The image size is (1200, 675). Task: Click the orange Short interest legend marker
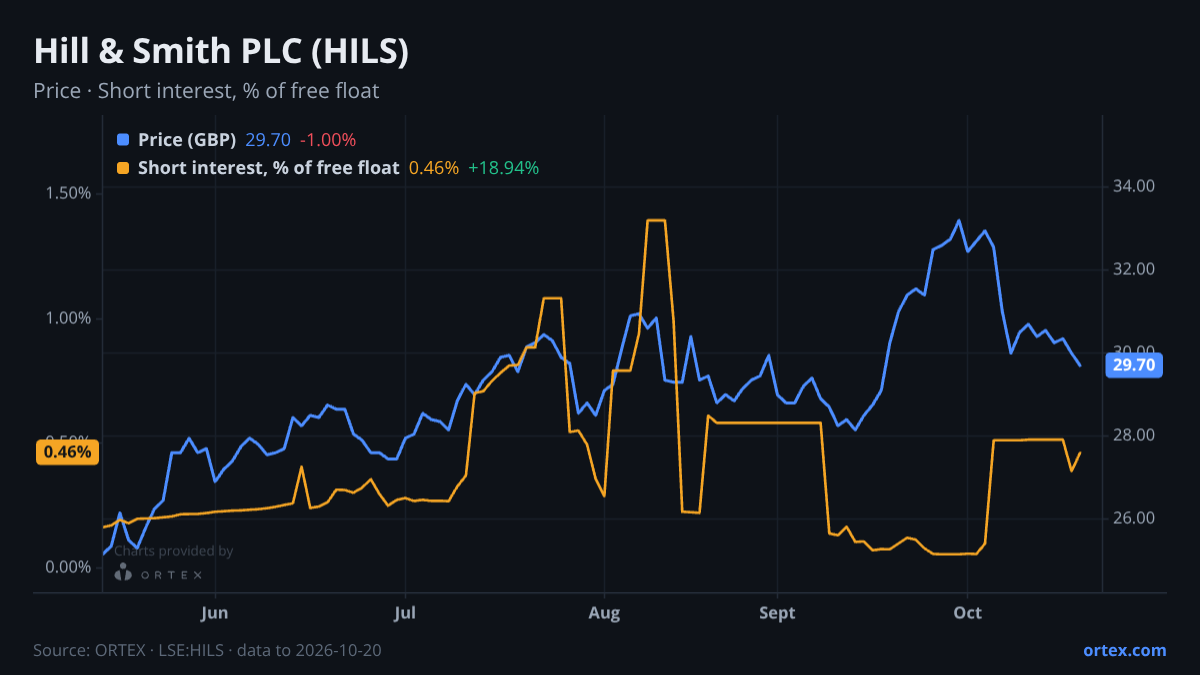click(123, 168)
